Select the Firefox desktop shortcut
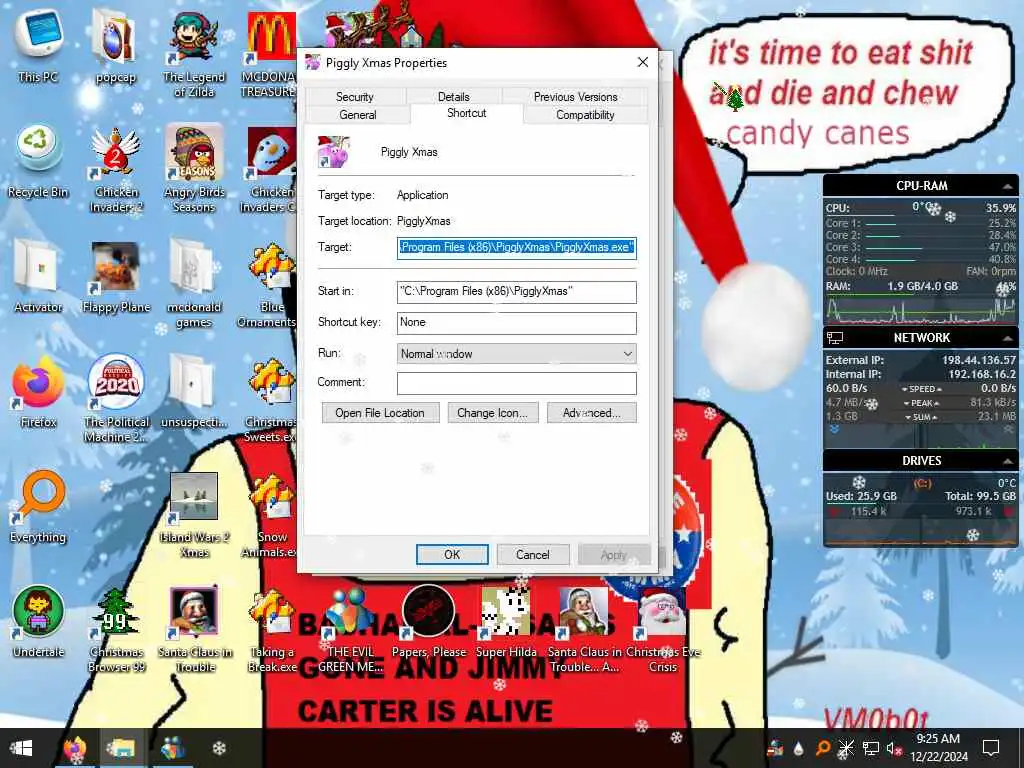 click(38, 391)
